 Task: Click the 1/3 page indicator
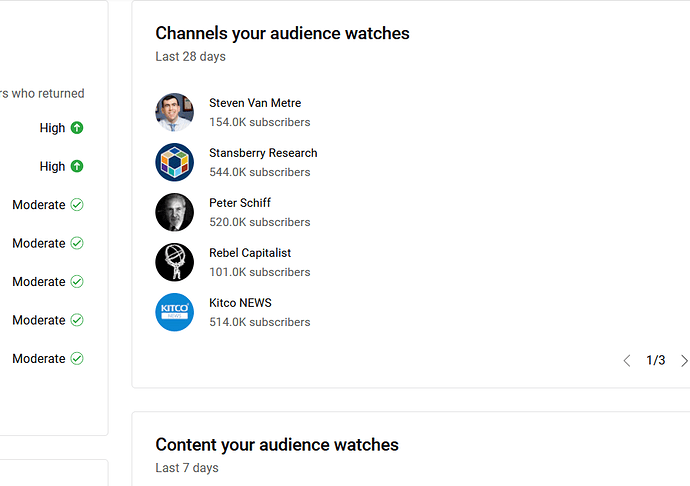point(656,361)
